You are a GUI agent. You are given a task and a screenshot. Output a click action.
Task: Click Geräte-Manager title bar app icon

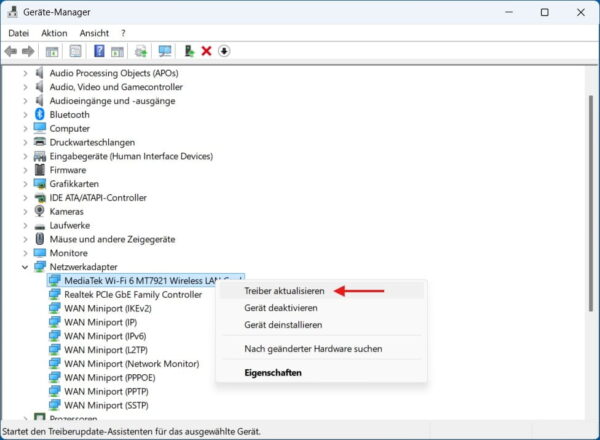point(12,12)
